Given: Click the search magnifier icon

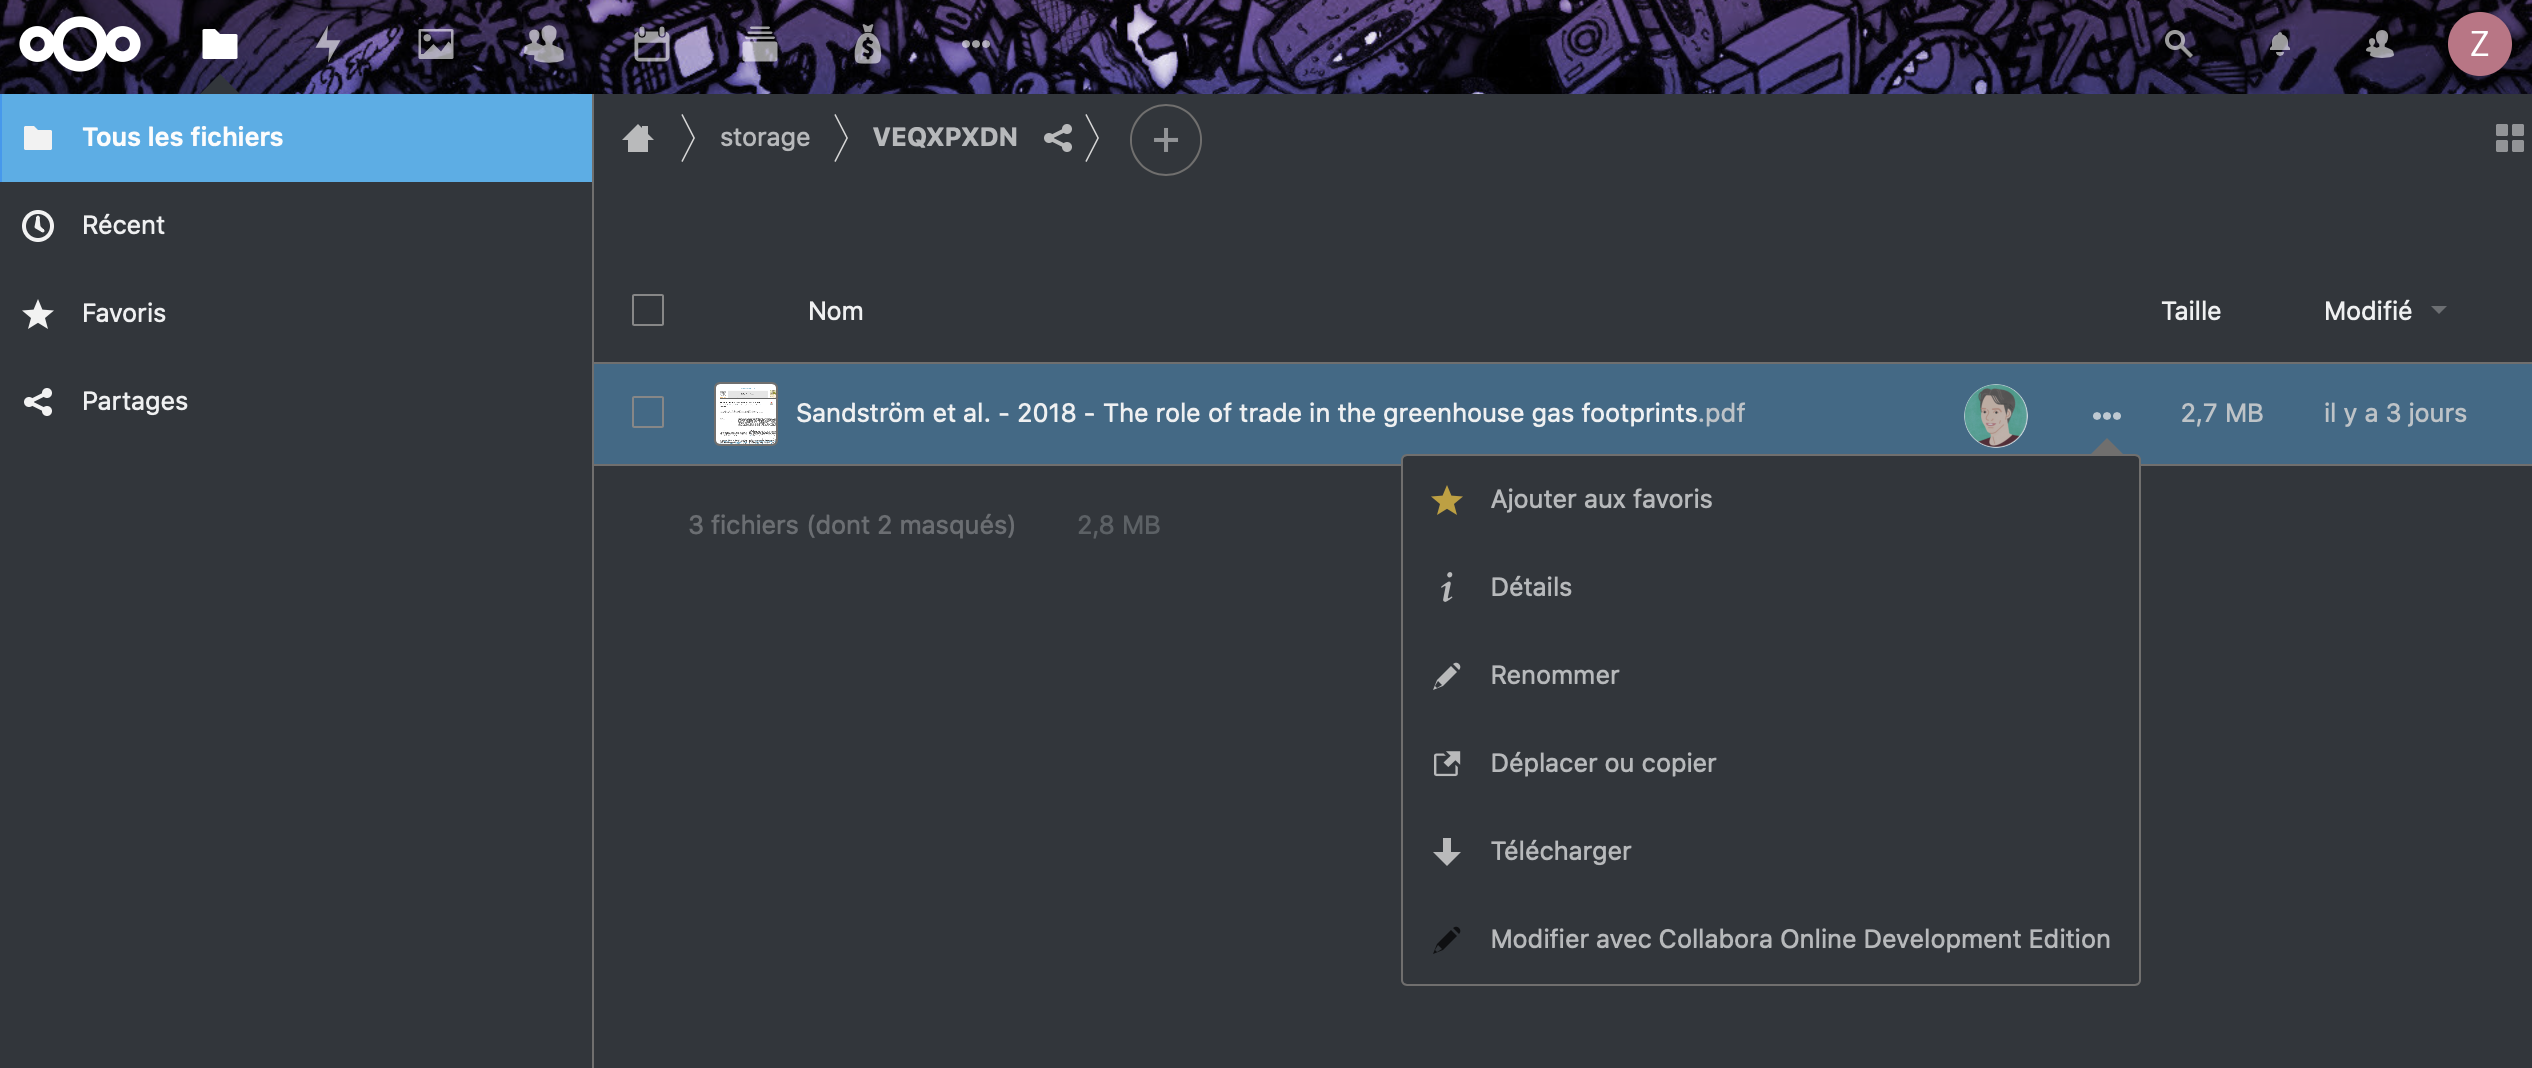Looking at the screenshot, I should tap(2177, 44).
